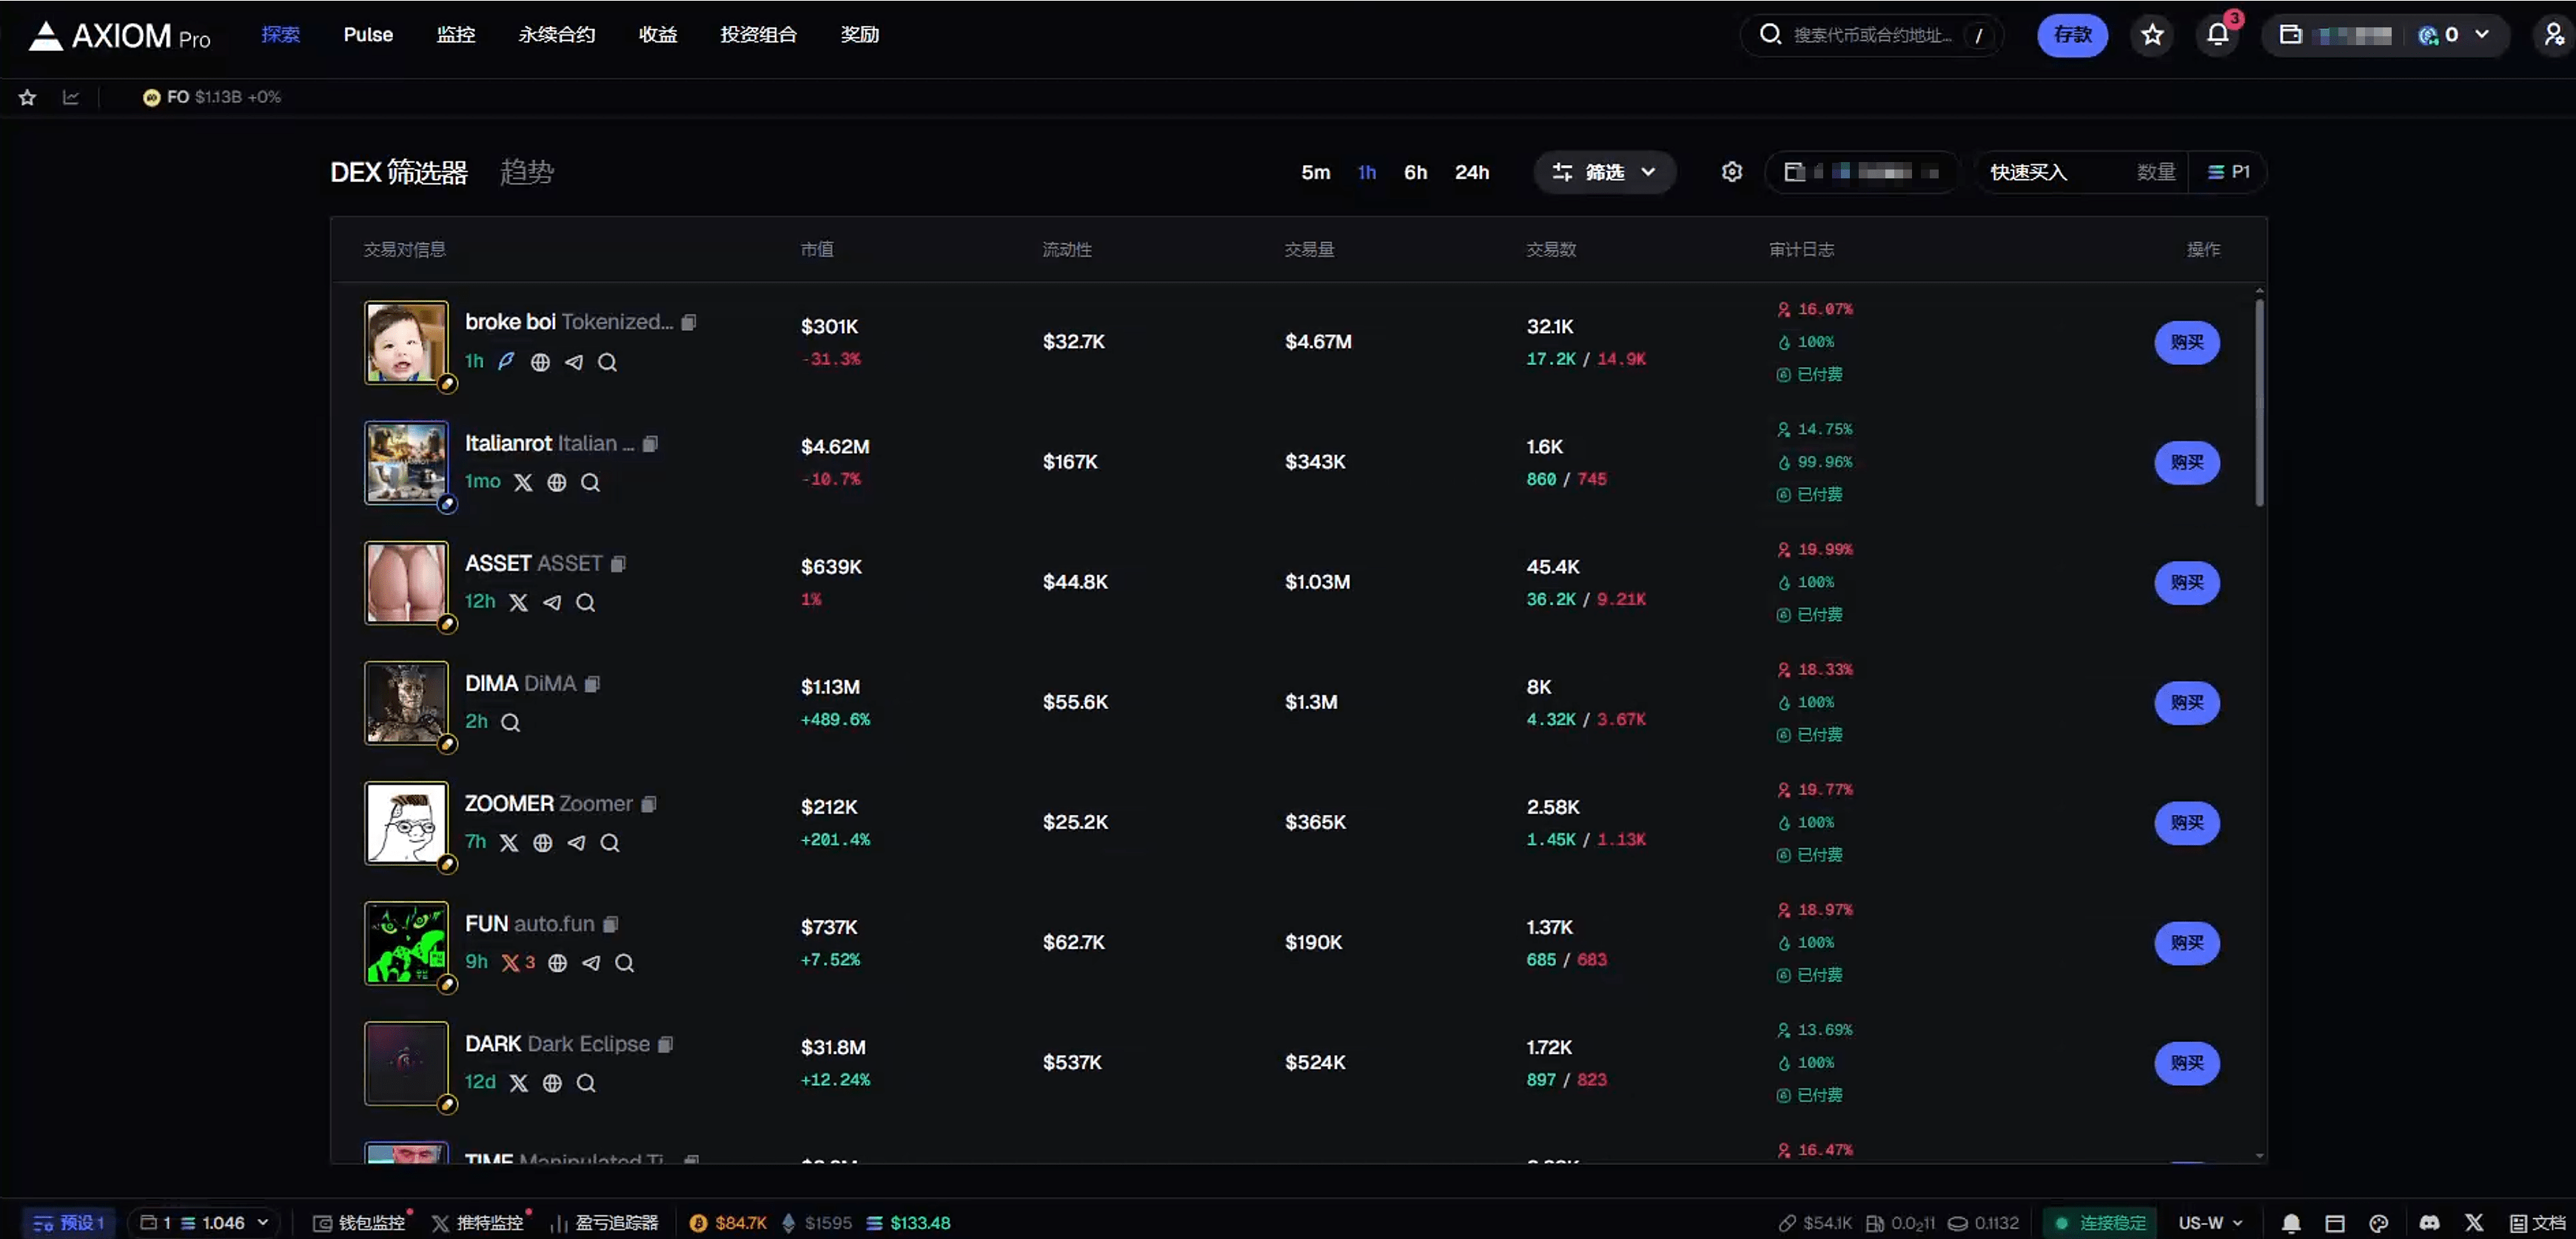This screenshot has height=1239, width=2576.
Task: Expand the wallet balance dropdown in header
Action: point(2482,35)
